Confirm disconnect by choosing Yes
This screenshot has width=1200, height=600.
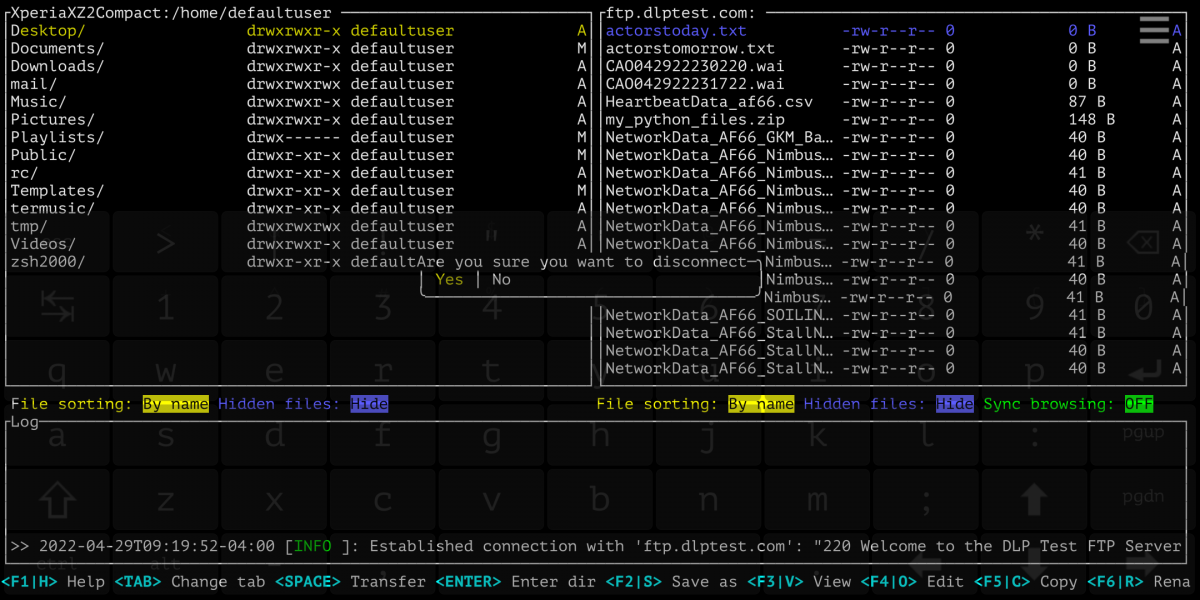pyautogui.click(x=449, y=280)
